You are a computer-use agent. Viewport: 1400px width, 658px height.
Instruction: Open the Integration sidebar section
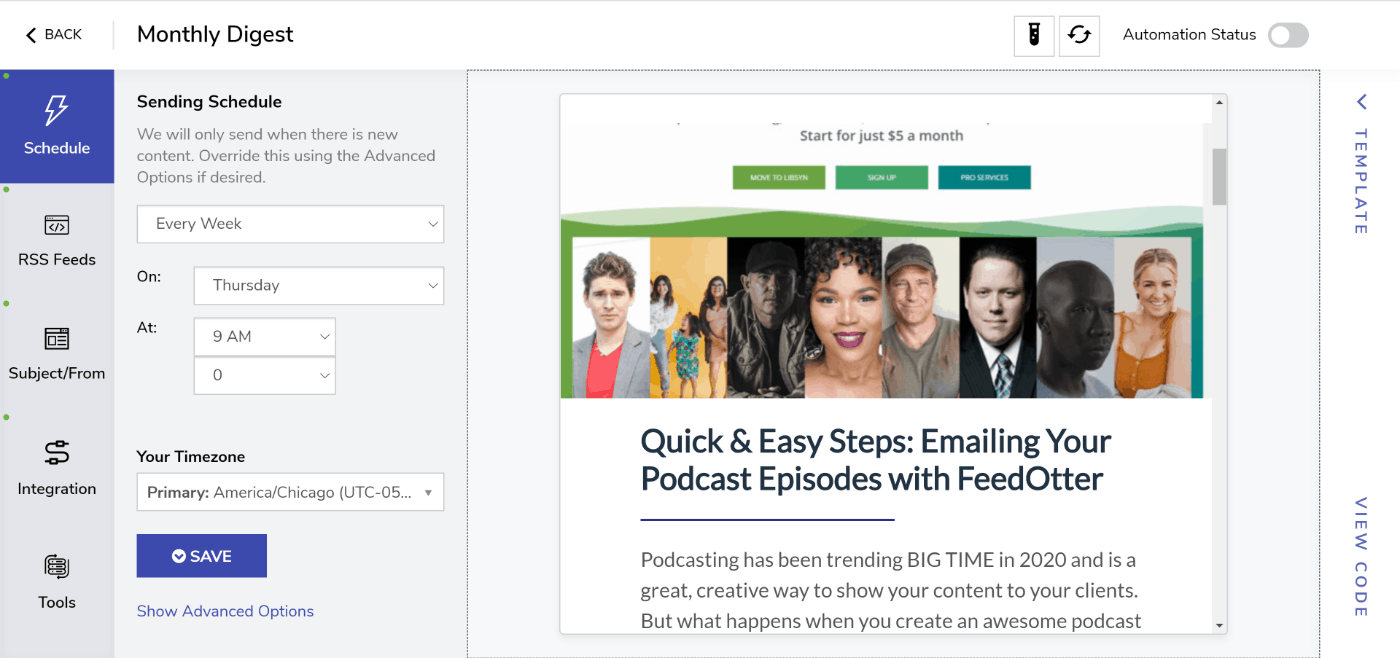[57, 469]
